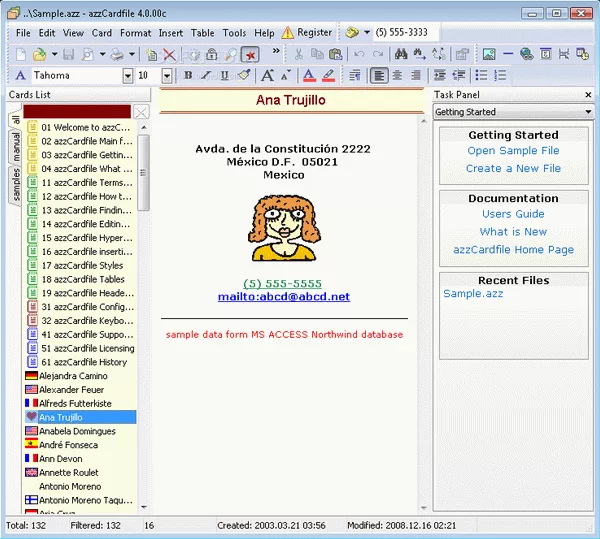Image resolution: width=600 pixels, height=539 pixels.
Task: Decrease indent icon
Action: click(x=458, y=75)
